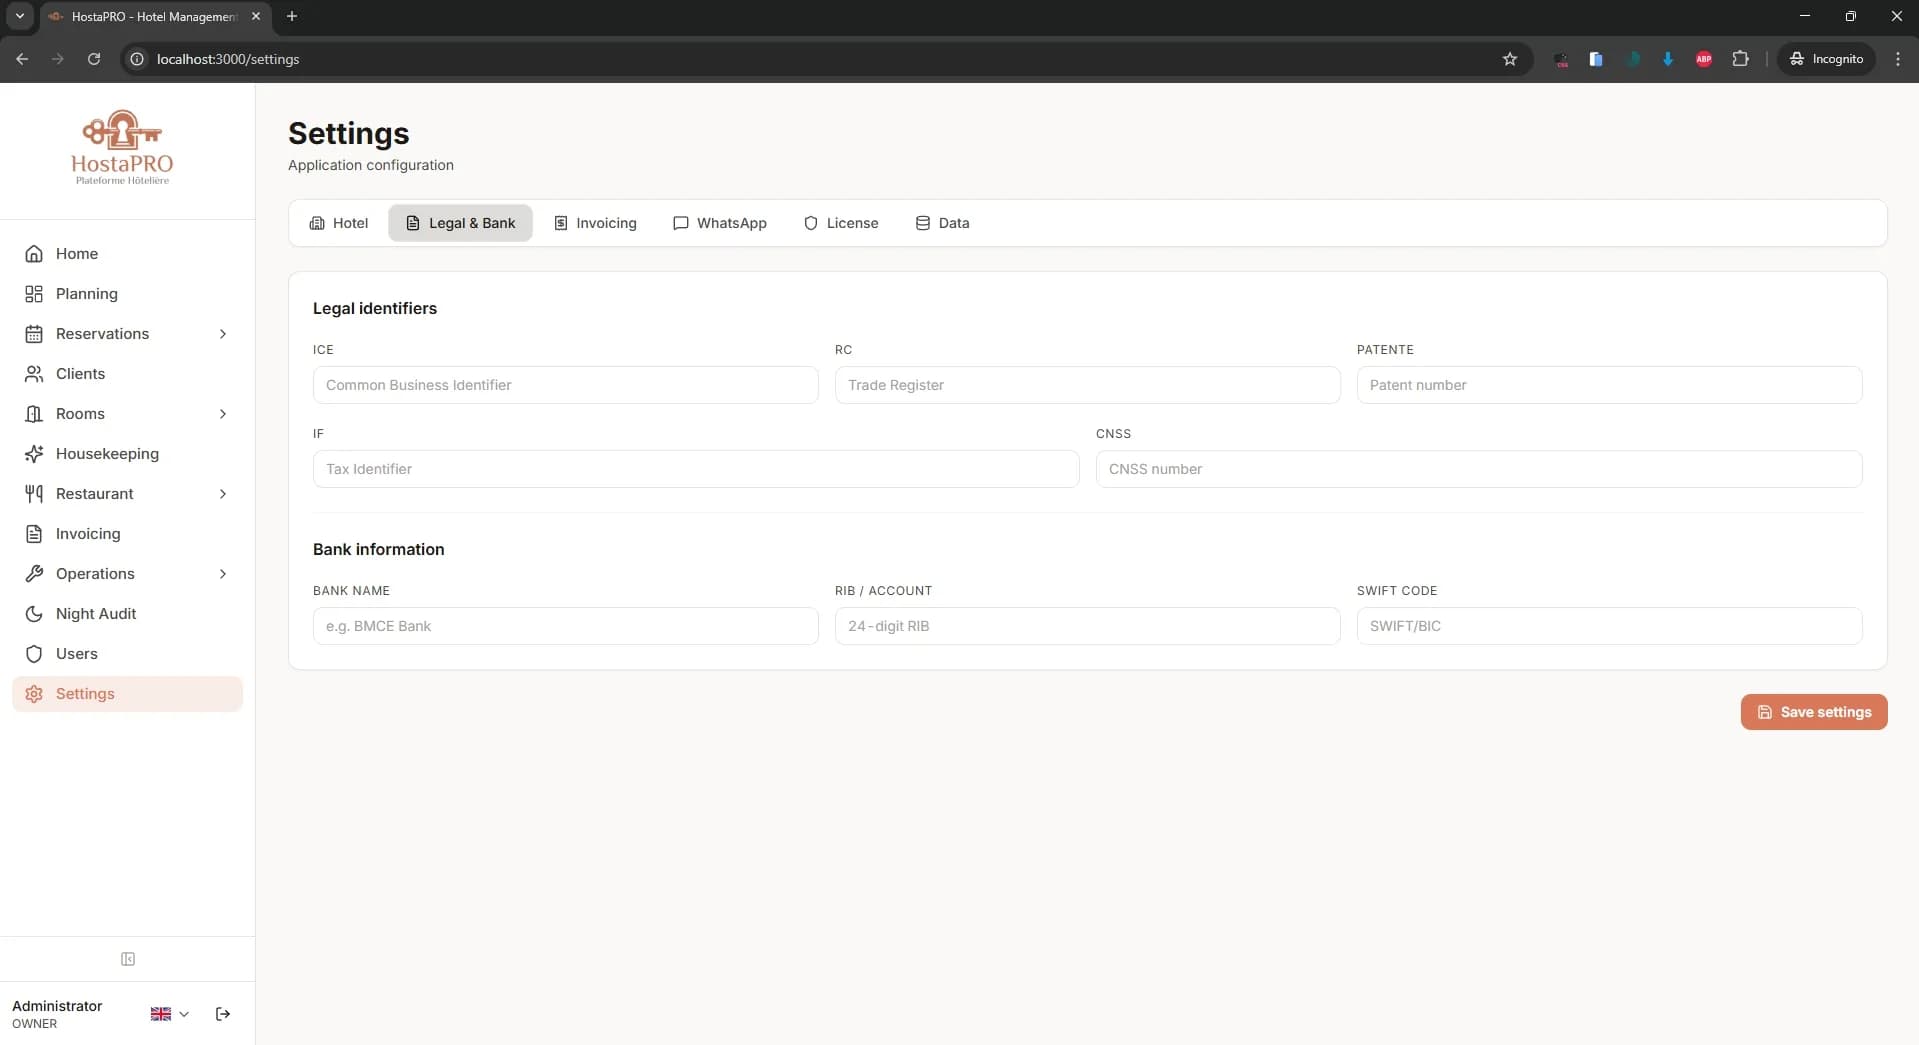The width and height of the screenshot is (1919, 1045).
Task: Bookmark this page with the star icon
Action: (1510, 59)
